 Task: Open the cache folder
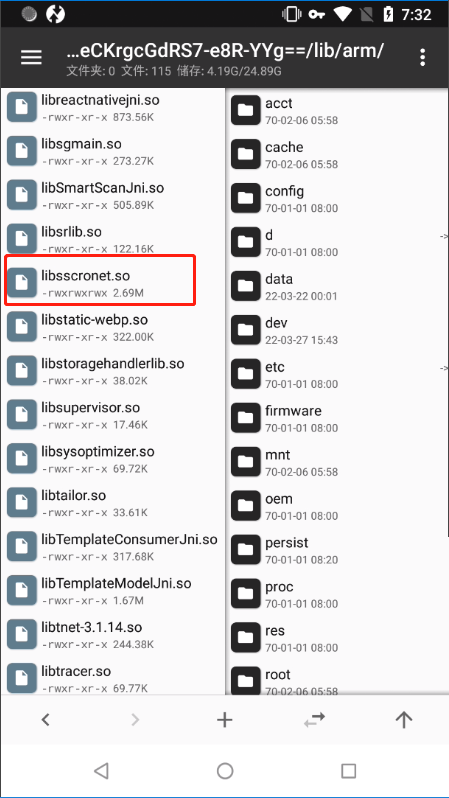pos(337,155)
